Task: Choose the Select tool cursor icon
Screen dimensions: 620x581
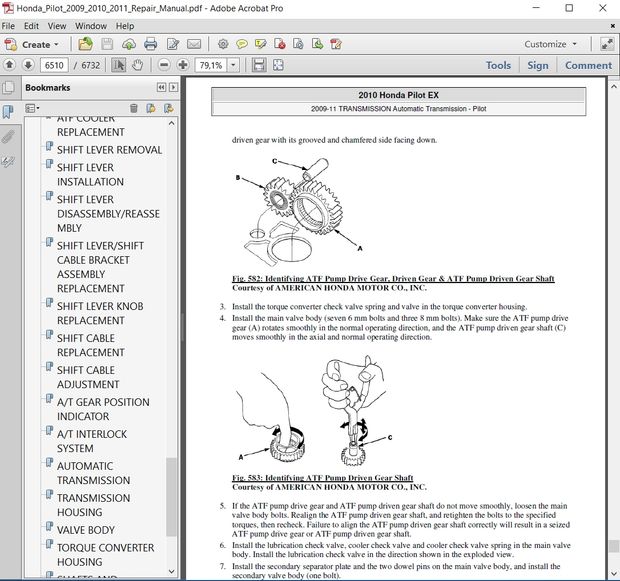Action: coord(119,65)
